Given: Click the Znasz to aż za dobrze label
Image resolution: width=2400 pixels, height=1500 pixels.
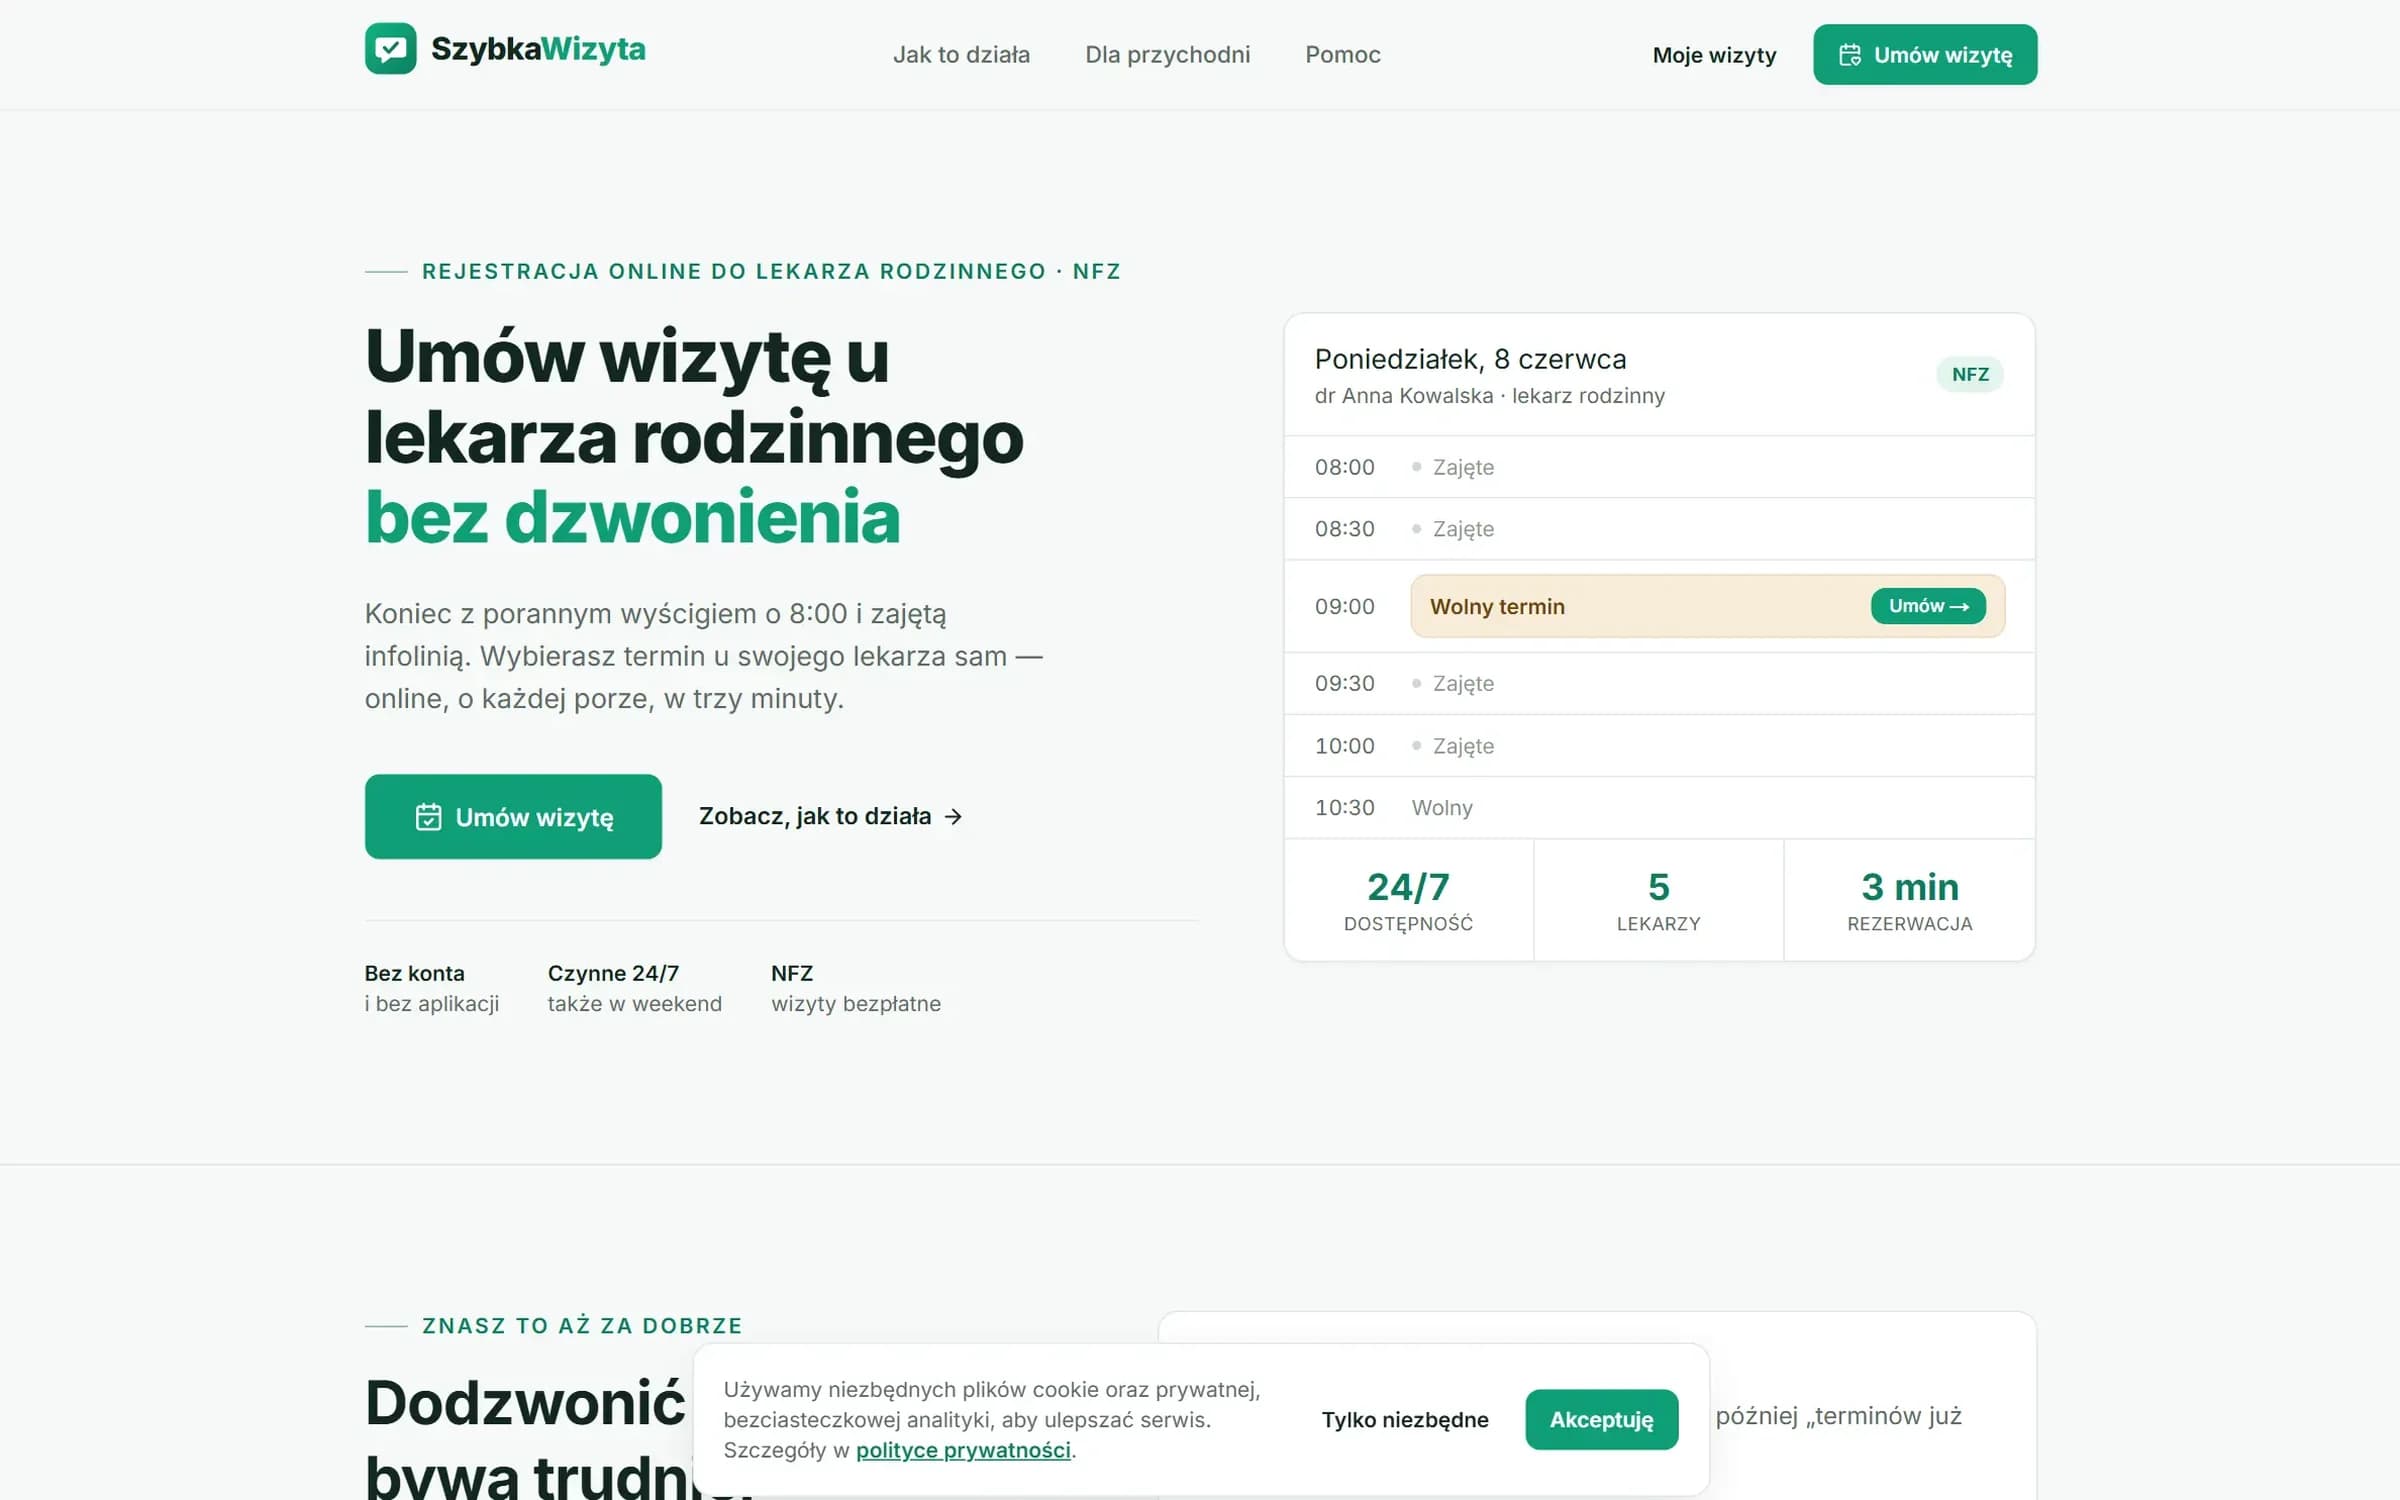Looking at the screenshot, I should tap(582, 1326).
